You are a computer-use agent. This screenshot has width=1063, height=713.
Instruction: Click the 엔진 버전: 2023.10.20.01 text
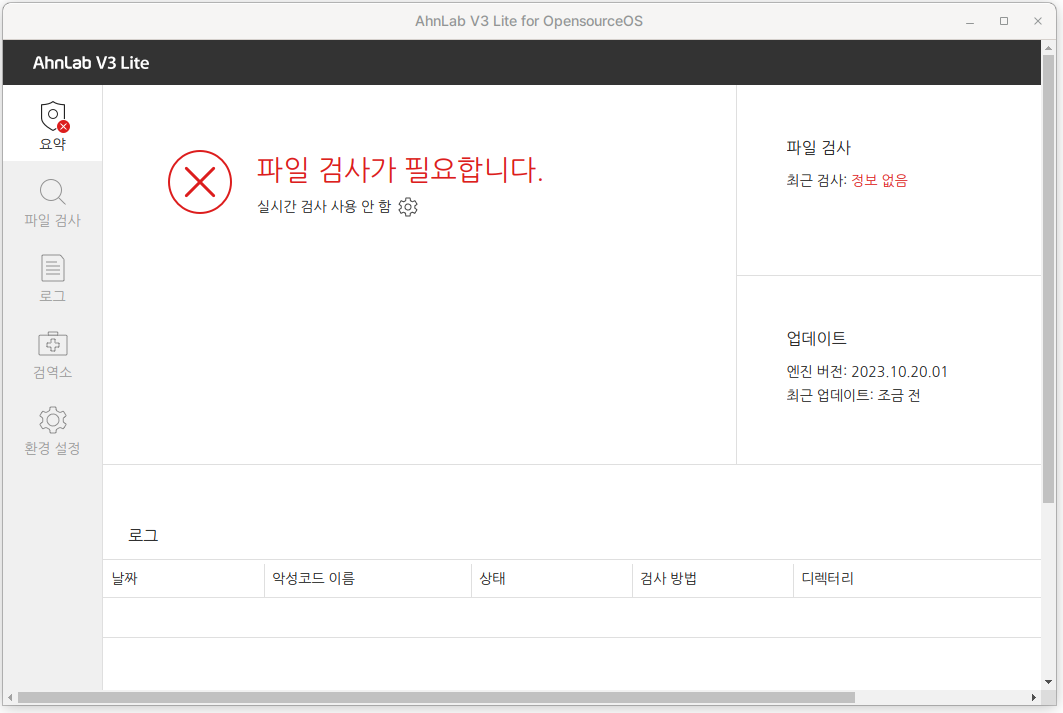pos(866,371)
